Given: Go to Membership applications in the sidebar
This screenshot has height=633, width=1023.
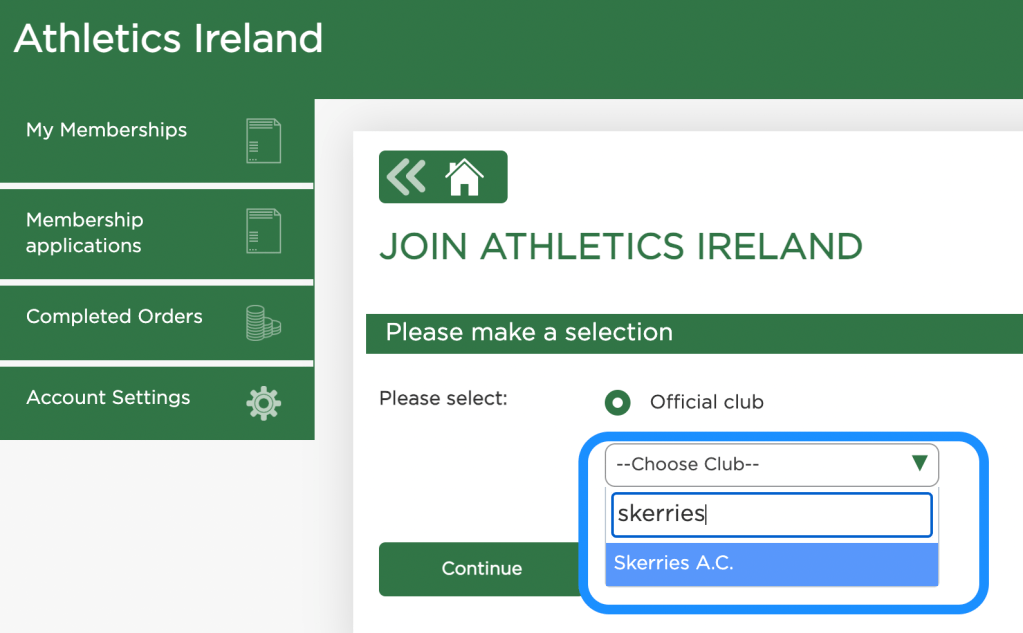Looking at the screenshot, I should [x=85, y=232].
